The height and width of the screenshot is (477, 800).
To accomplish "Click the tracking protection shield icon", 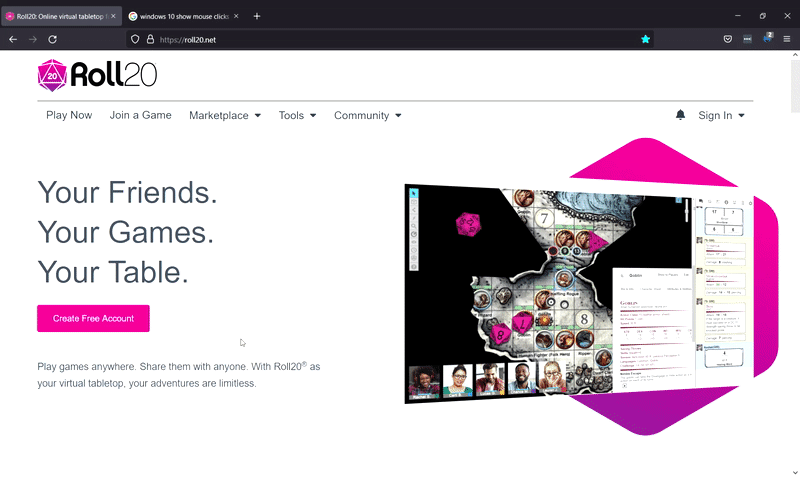I will [x=136, y=39].
